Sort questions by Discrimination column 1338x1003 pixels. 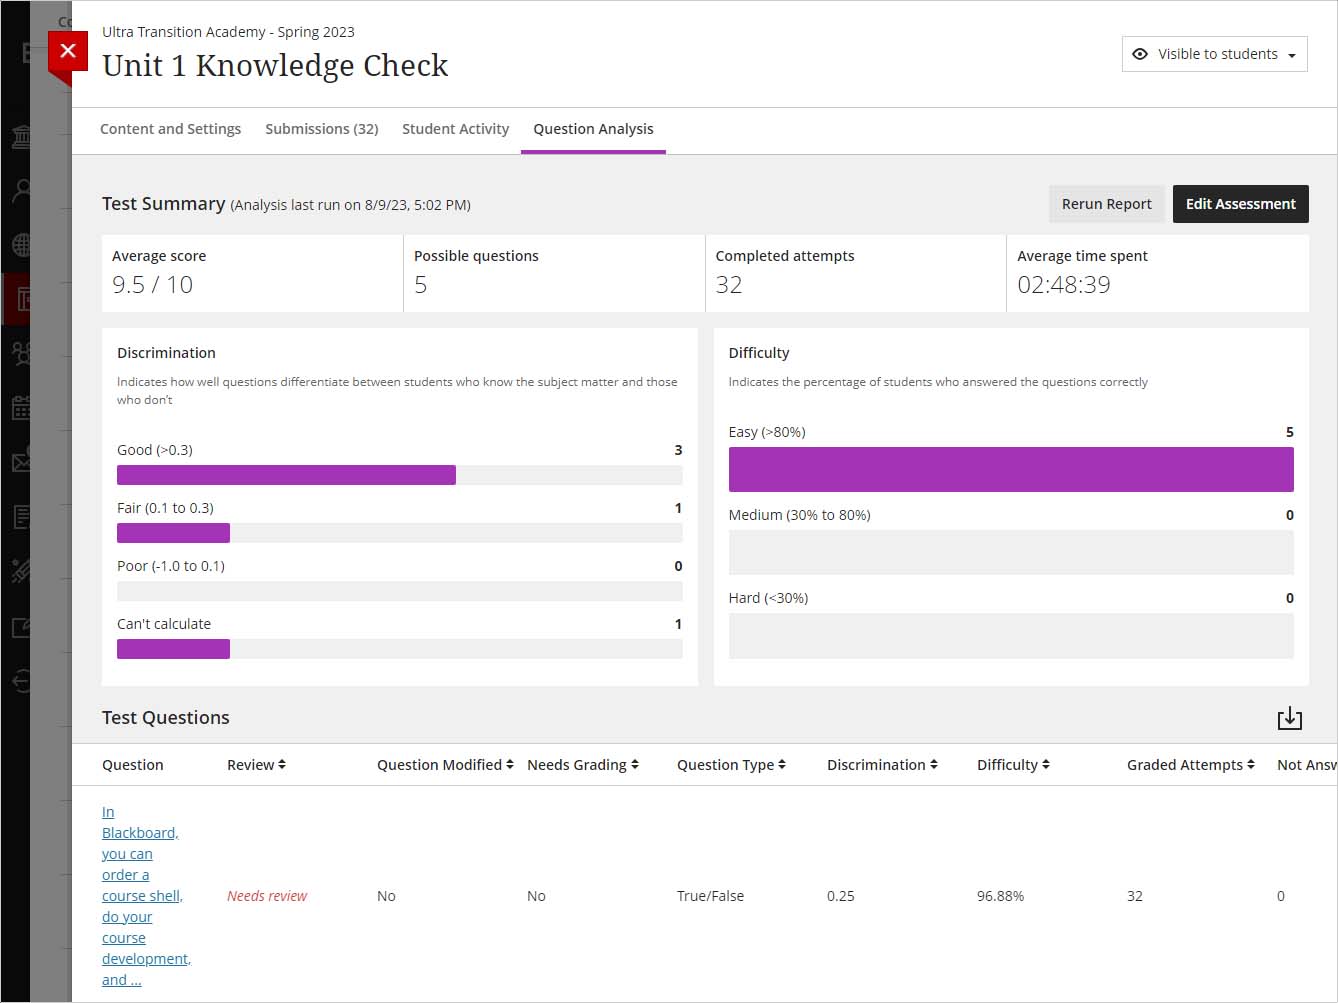(881, 765)
